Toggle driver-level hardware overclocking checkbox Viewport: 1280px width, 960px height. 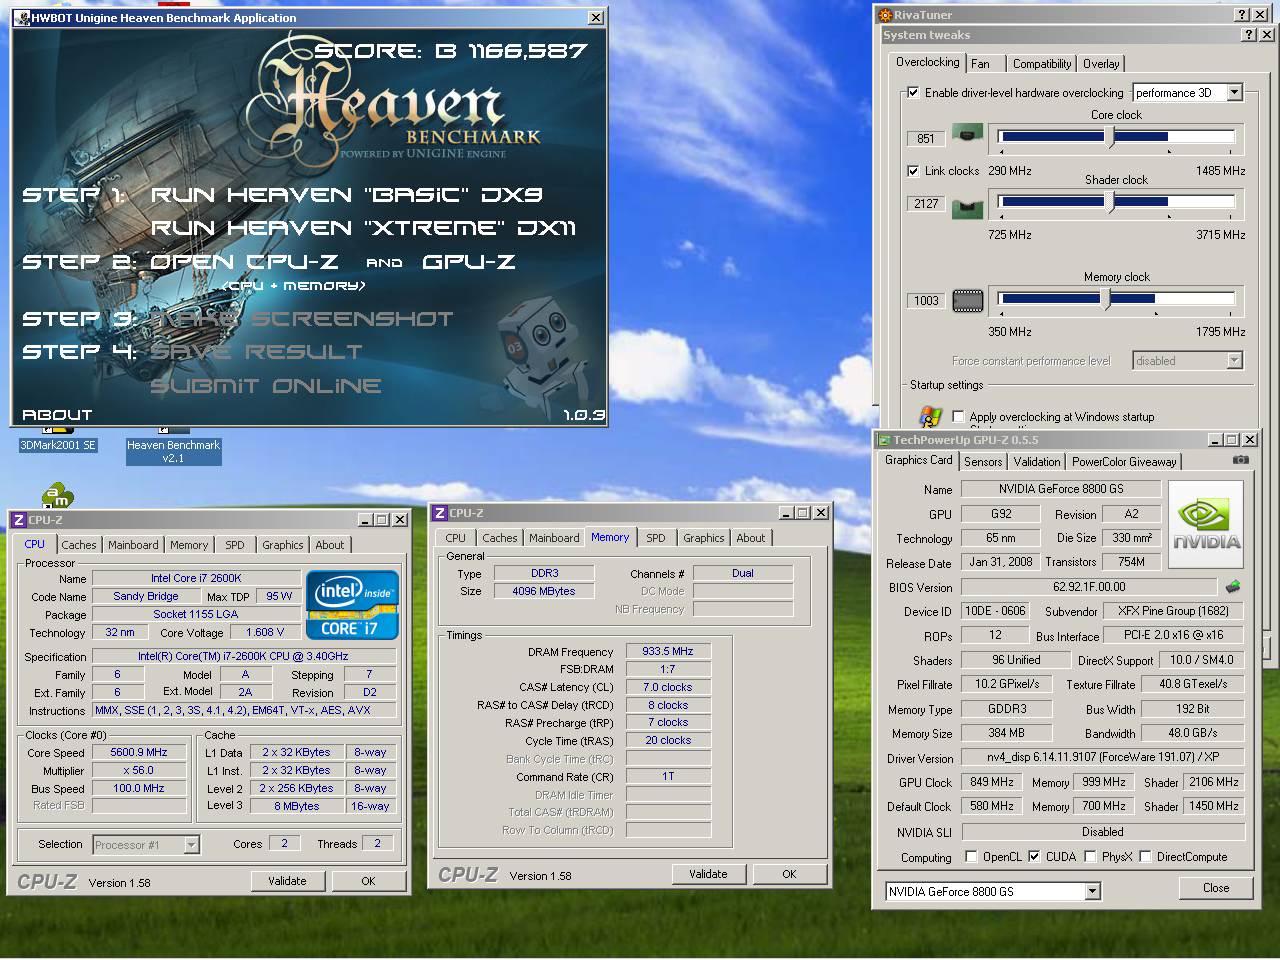(913, 92)
